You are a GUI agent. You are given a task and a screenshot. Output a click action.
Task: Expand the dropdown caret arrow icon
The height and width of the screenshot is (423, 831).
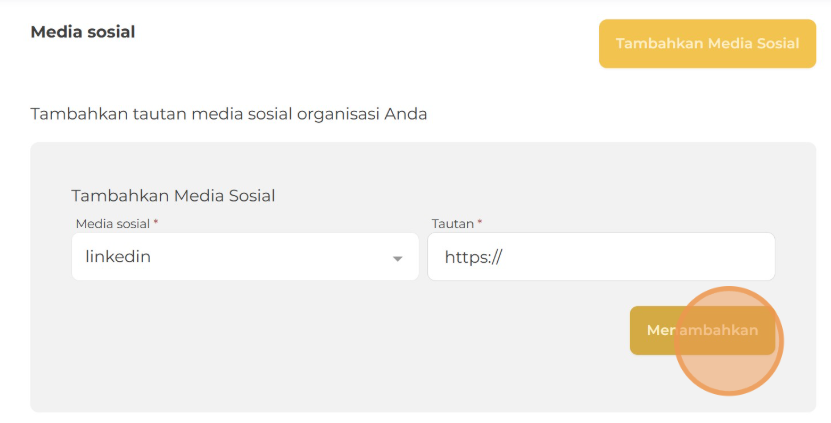[x=397, y=259]
